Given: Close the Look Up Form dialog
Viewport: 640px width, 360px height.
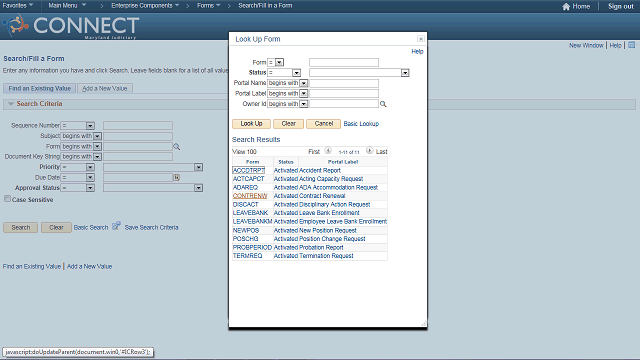Looking at the screenshot, I should tap(420, 39).
